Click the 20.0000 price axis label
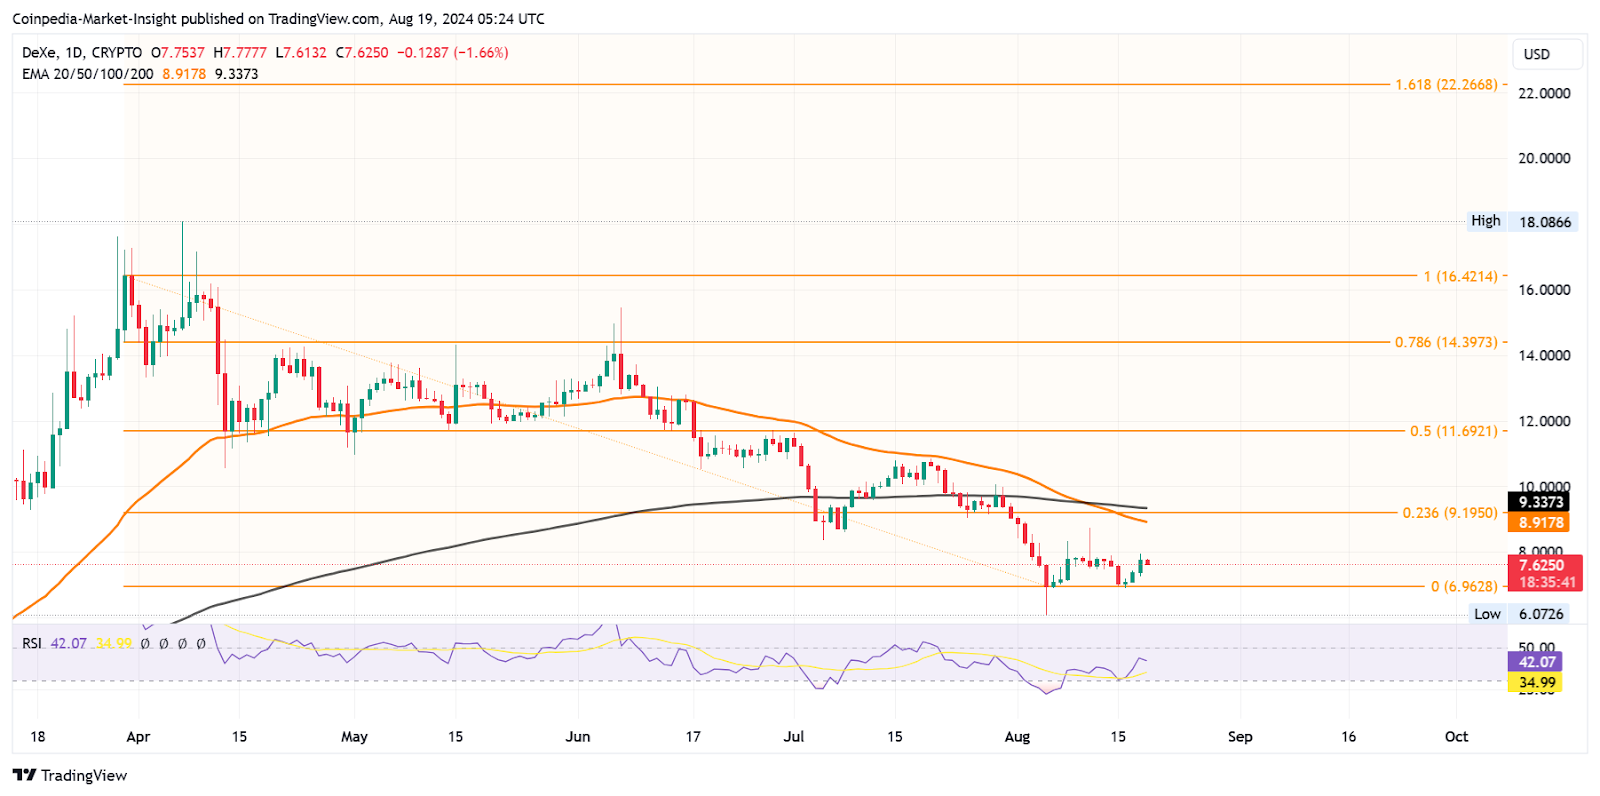Viewport: 1600px width, 796px height. (x=1544, y=158)
